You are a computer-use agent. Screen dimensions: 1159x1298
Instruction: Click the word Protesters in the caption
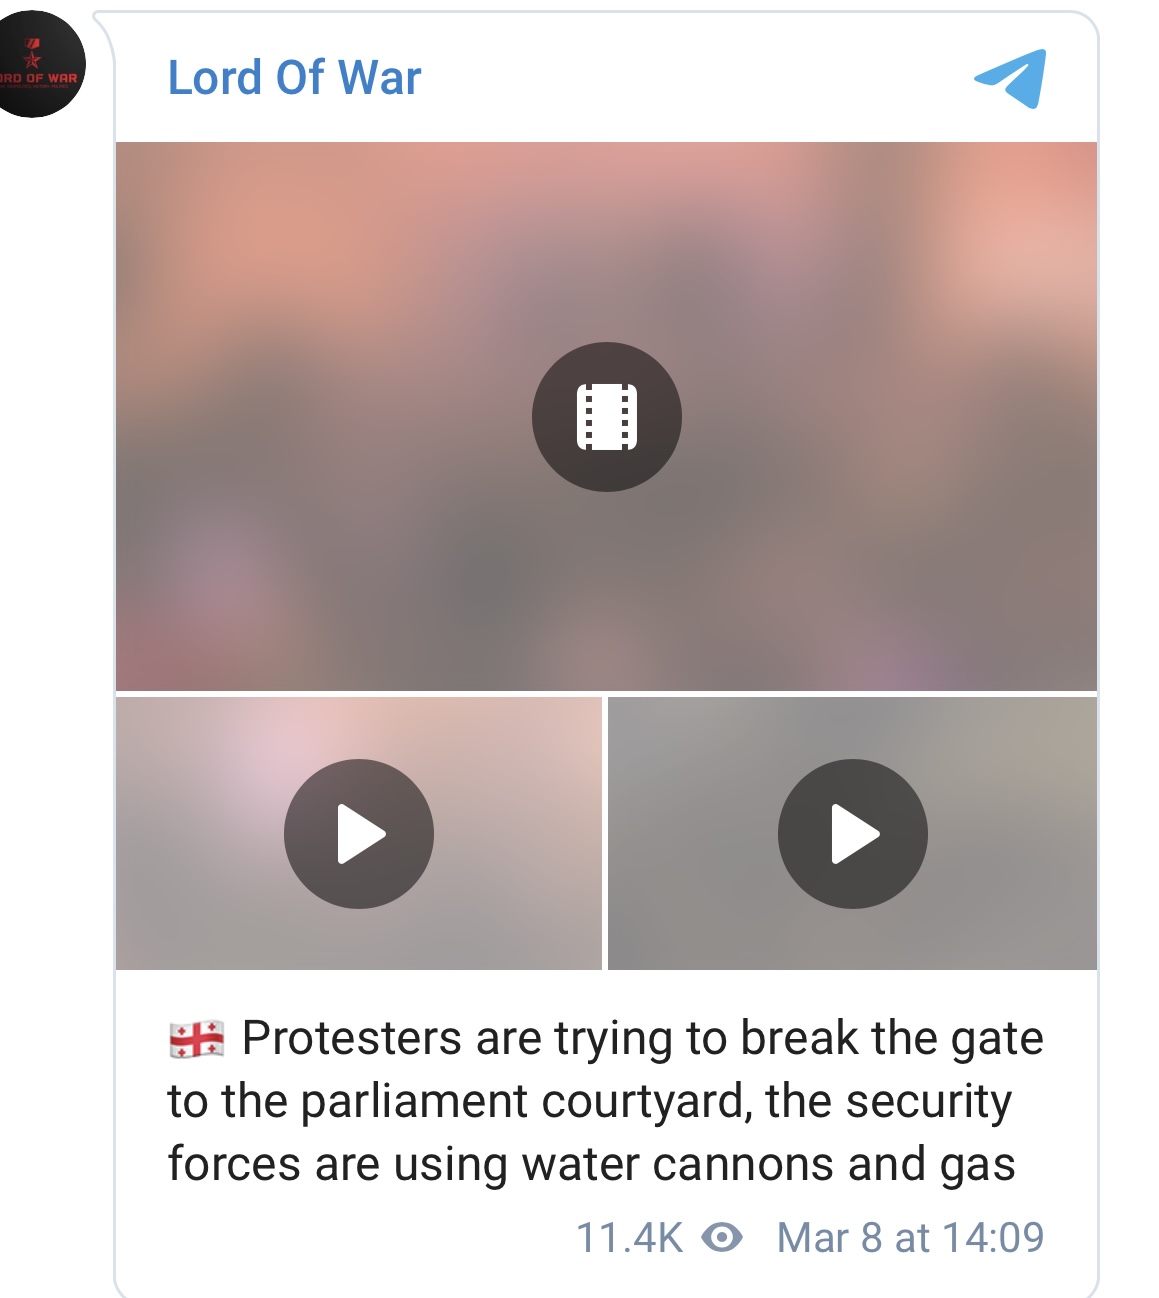(x=352, y=1038)
